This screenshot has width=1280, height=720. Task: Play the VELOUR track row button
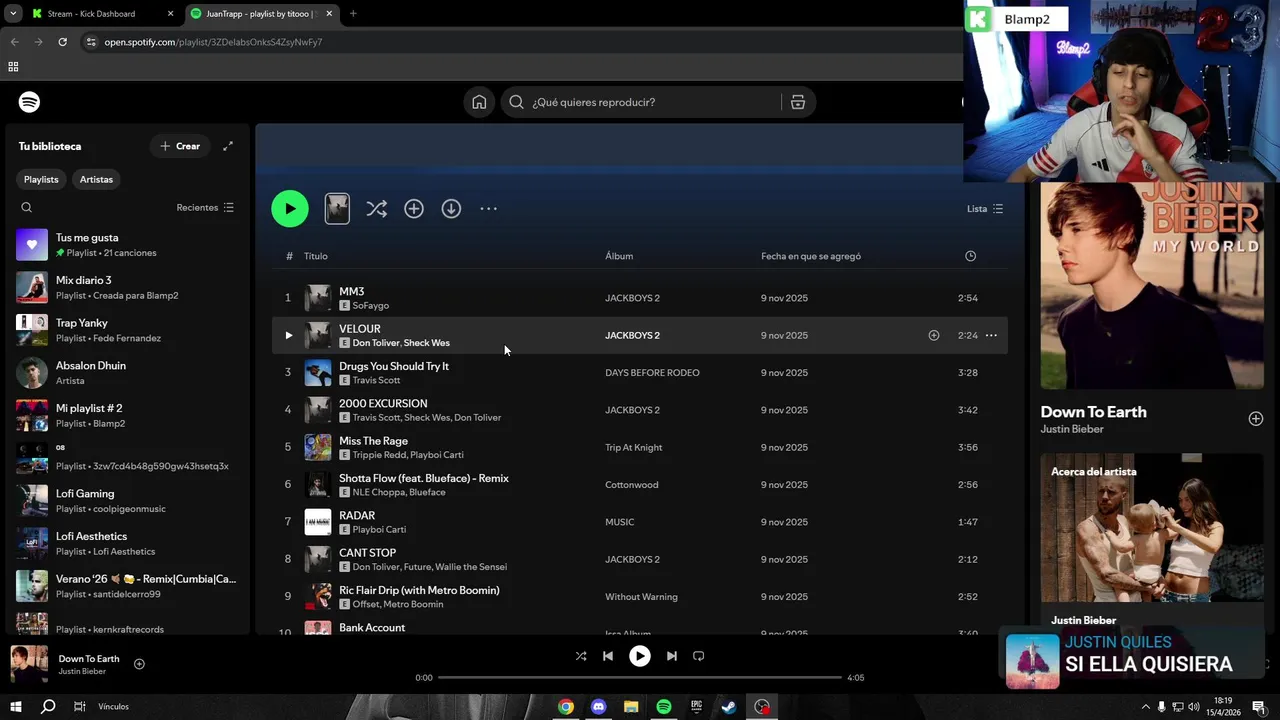point(288,335)
